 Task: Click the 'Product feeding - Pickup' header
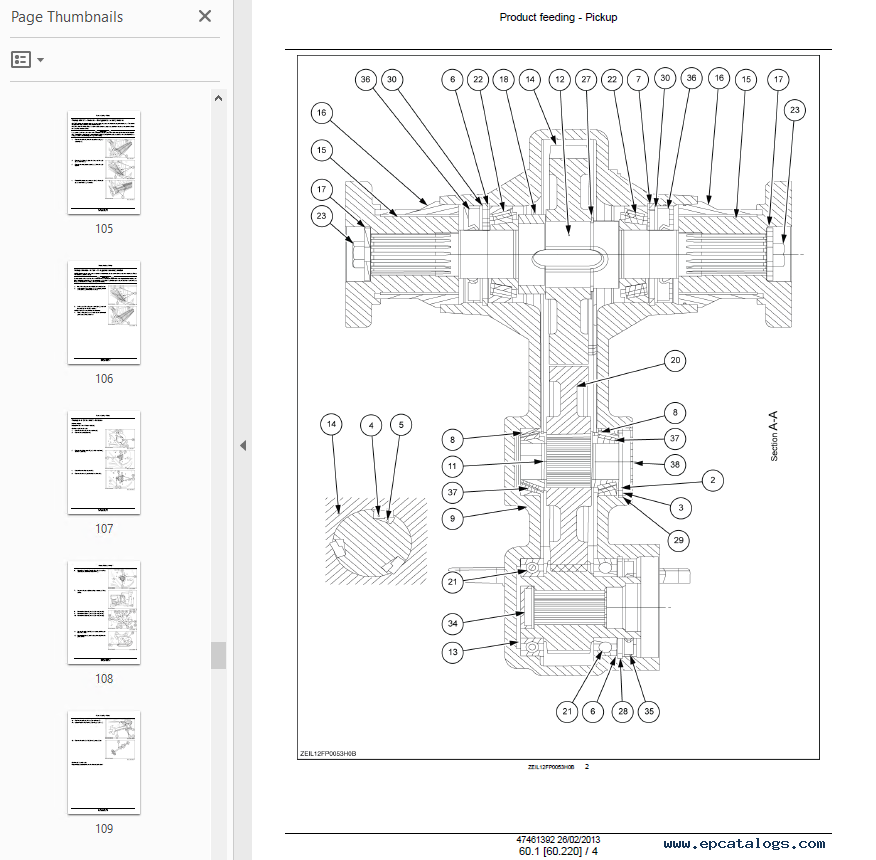[x=558, y=17]
